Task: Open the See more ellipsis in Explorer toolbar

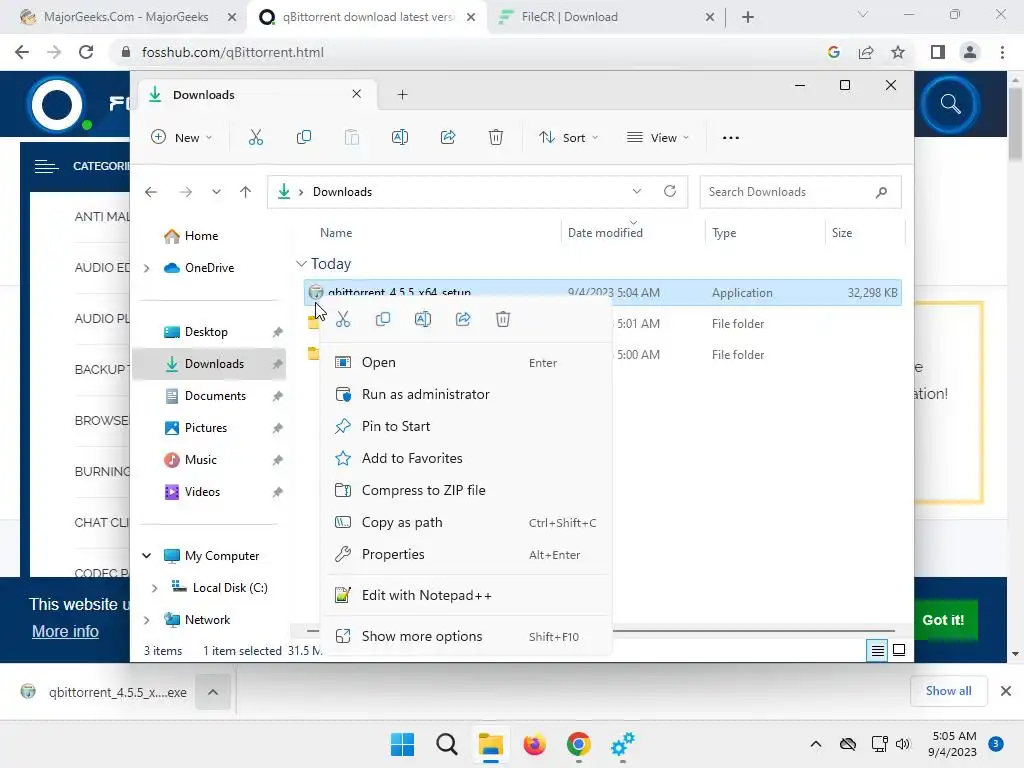Action: [x=731, y=138]
